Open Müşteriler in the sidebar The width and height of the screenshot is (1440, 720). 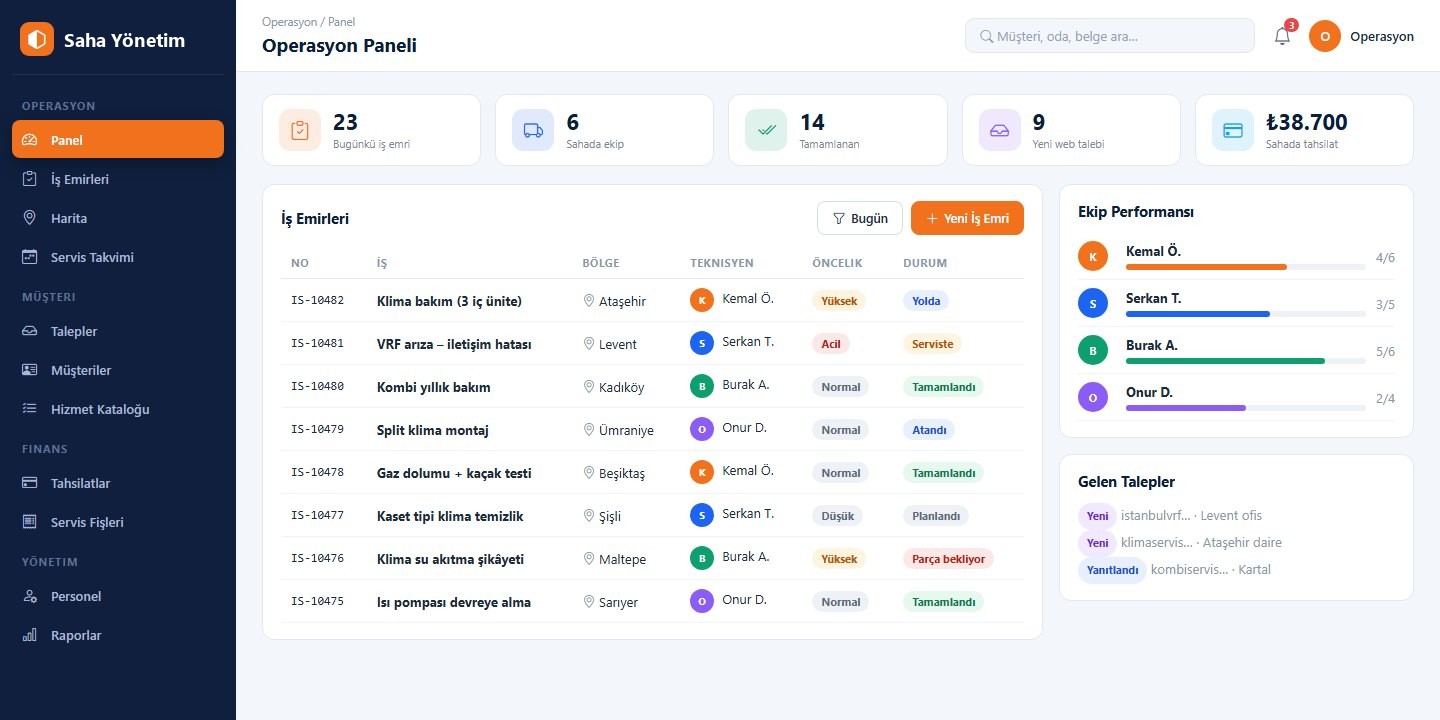click(x=118, y=370)
